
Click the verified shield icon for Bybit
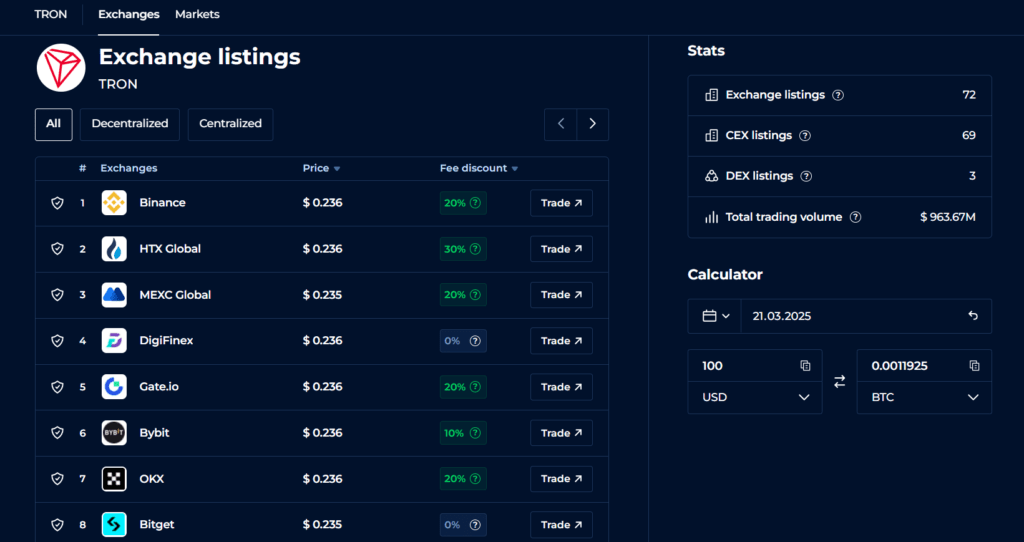[x=57, y=433]
